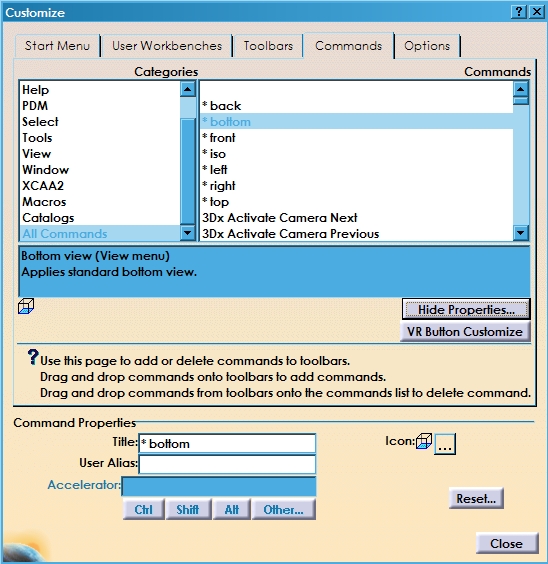548x564 pixels.
Task: Switch to the Toolbars tab
Action: 268,46
